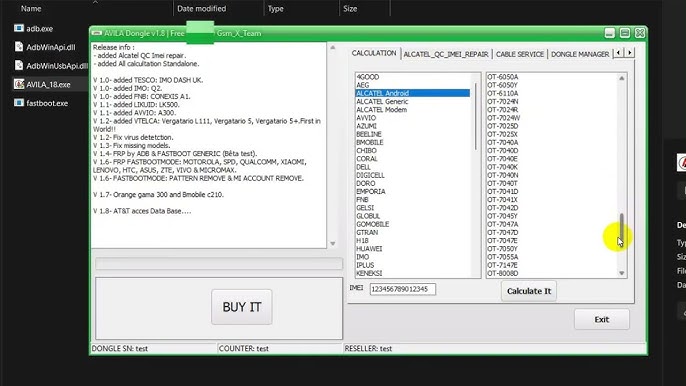The image size is (686, 386).
Task: Select DIGICELL in brand list
Action: coord(371,175)
